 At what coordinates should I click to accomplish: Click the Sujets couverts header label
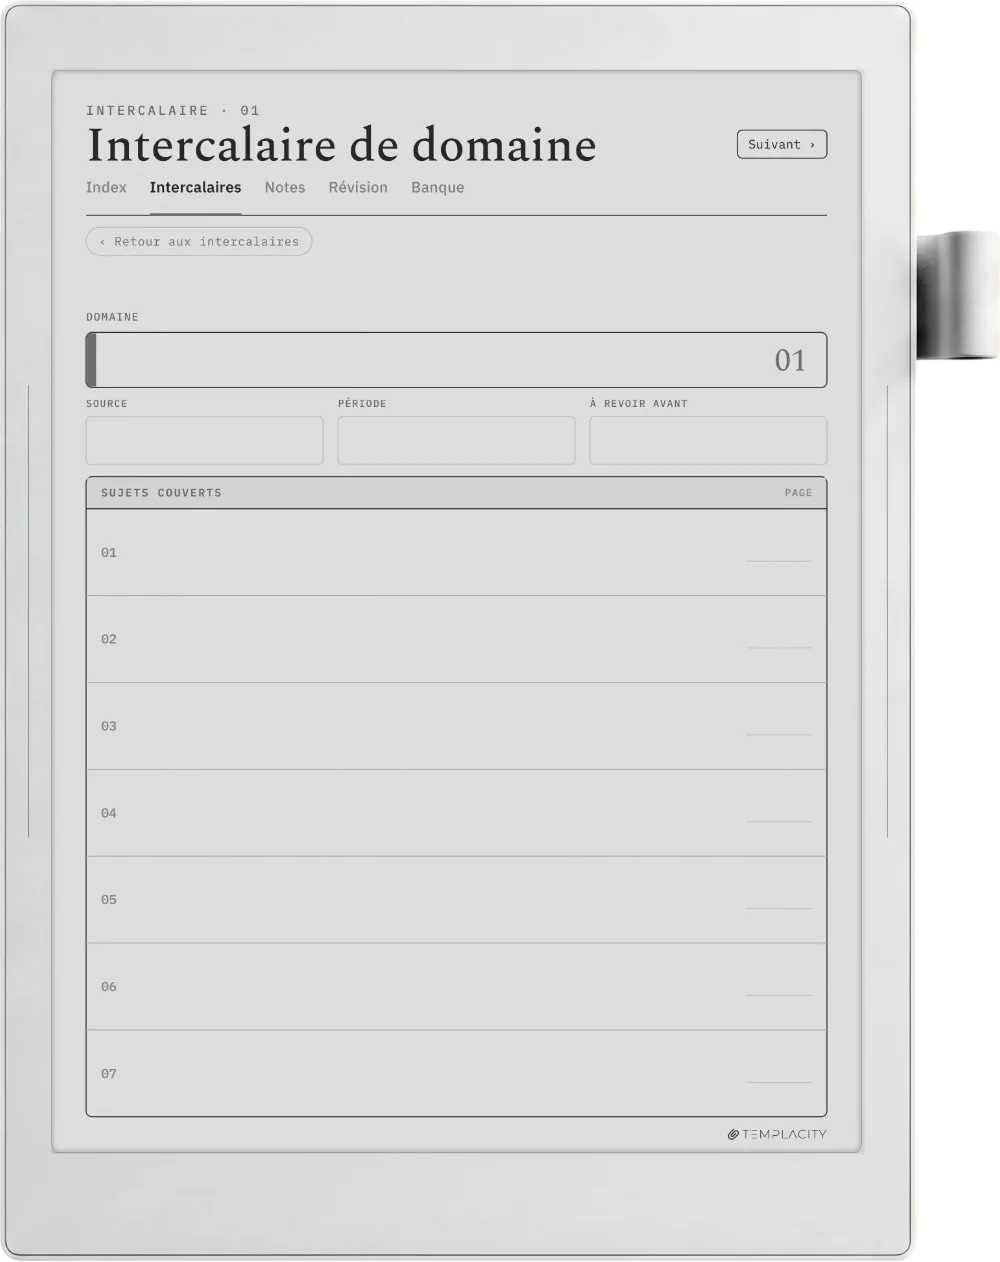pos(161,493)
